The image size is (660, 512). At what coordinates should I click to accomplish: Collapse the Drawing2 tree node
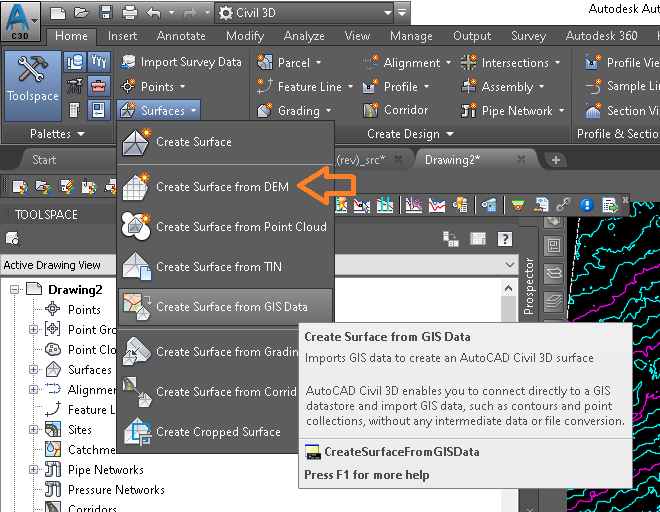[x=15, y=290]
